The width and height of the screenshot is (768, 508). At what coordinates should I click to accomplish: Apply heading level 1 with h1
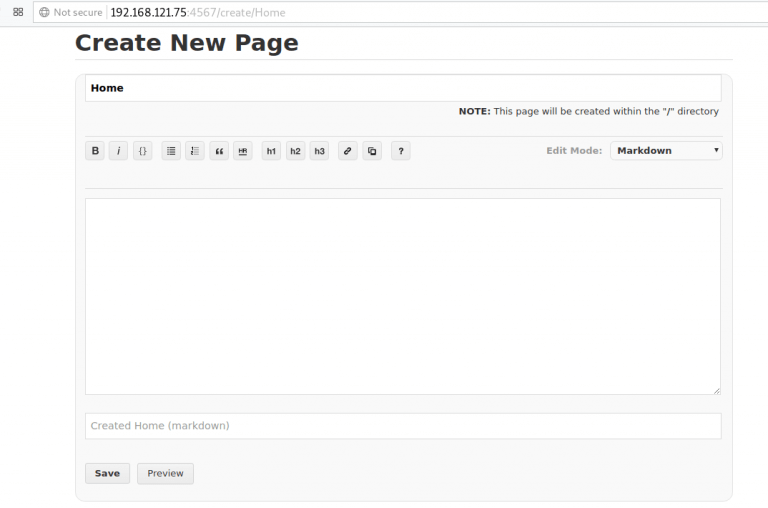[x=271, y=151]
